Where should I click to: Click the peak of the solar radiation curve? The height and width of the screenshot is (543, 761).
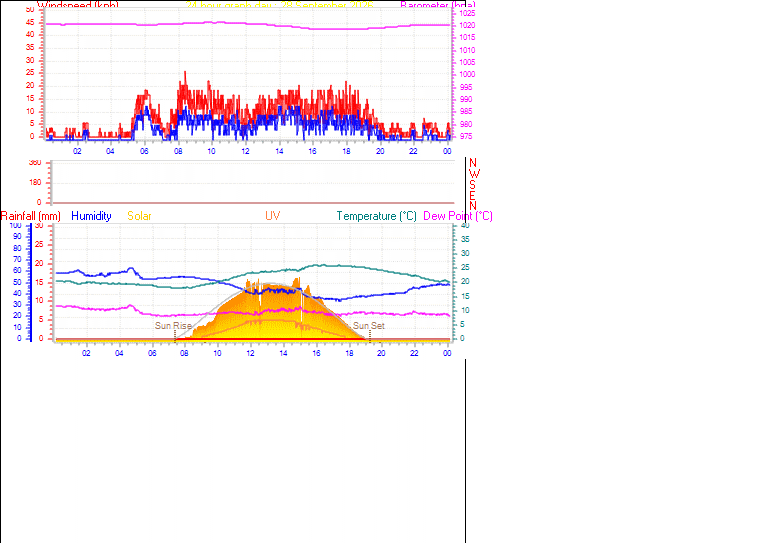[298, 280]
